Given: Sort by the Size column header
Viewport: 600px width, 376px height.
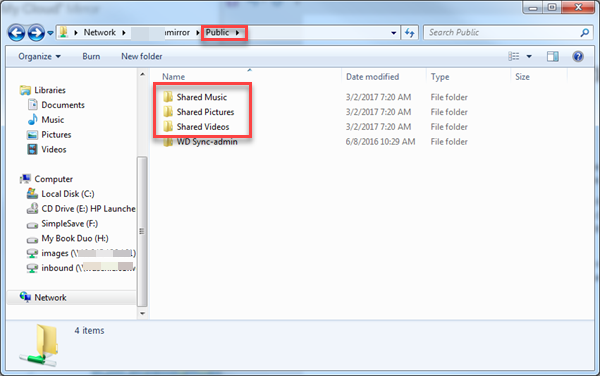Looking at the screenshot, I should click(522, 77).
